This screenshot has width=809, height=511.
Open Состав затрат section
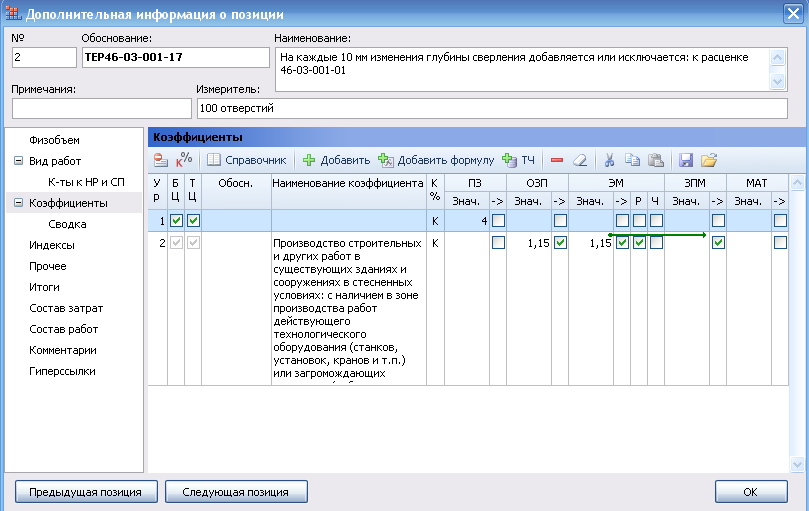(65, 308)
